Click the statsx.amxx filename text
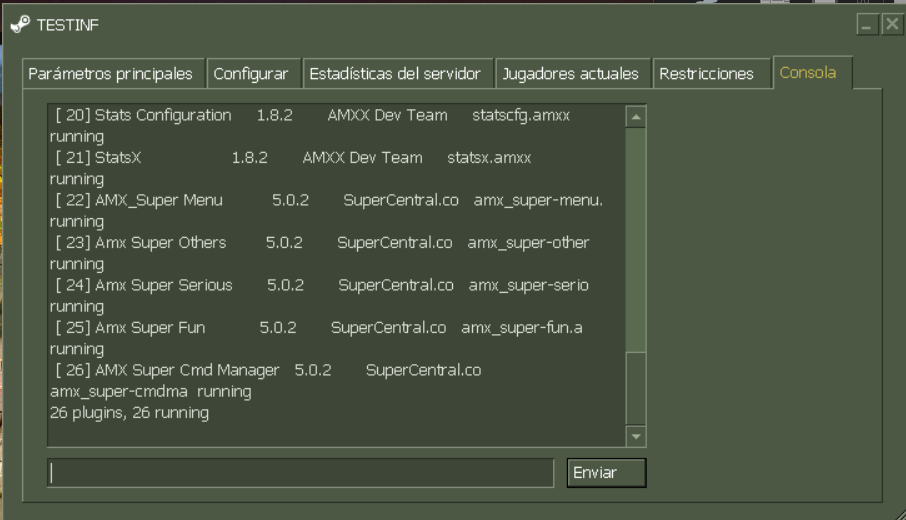Viewport: 906px width, 520px height. [x=489, y=158]
